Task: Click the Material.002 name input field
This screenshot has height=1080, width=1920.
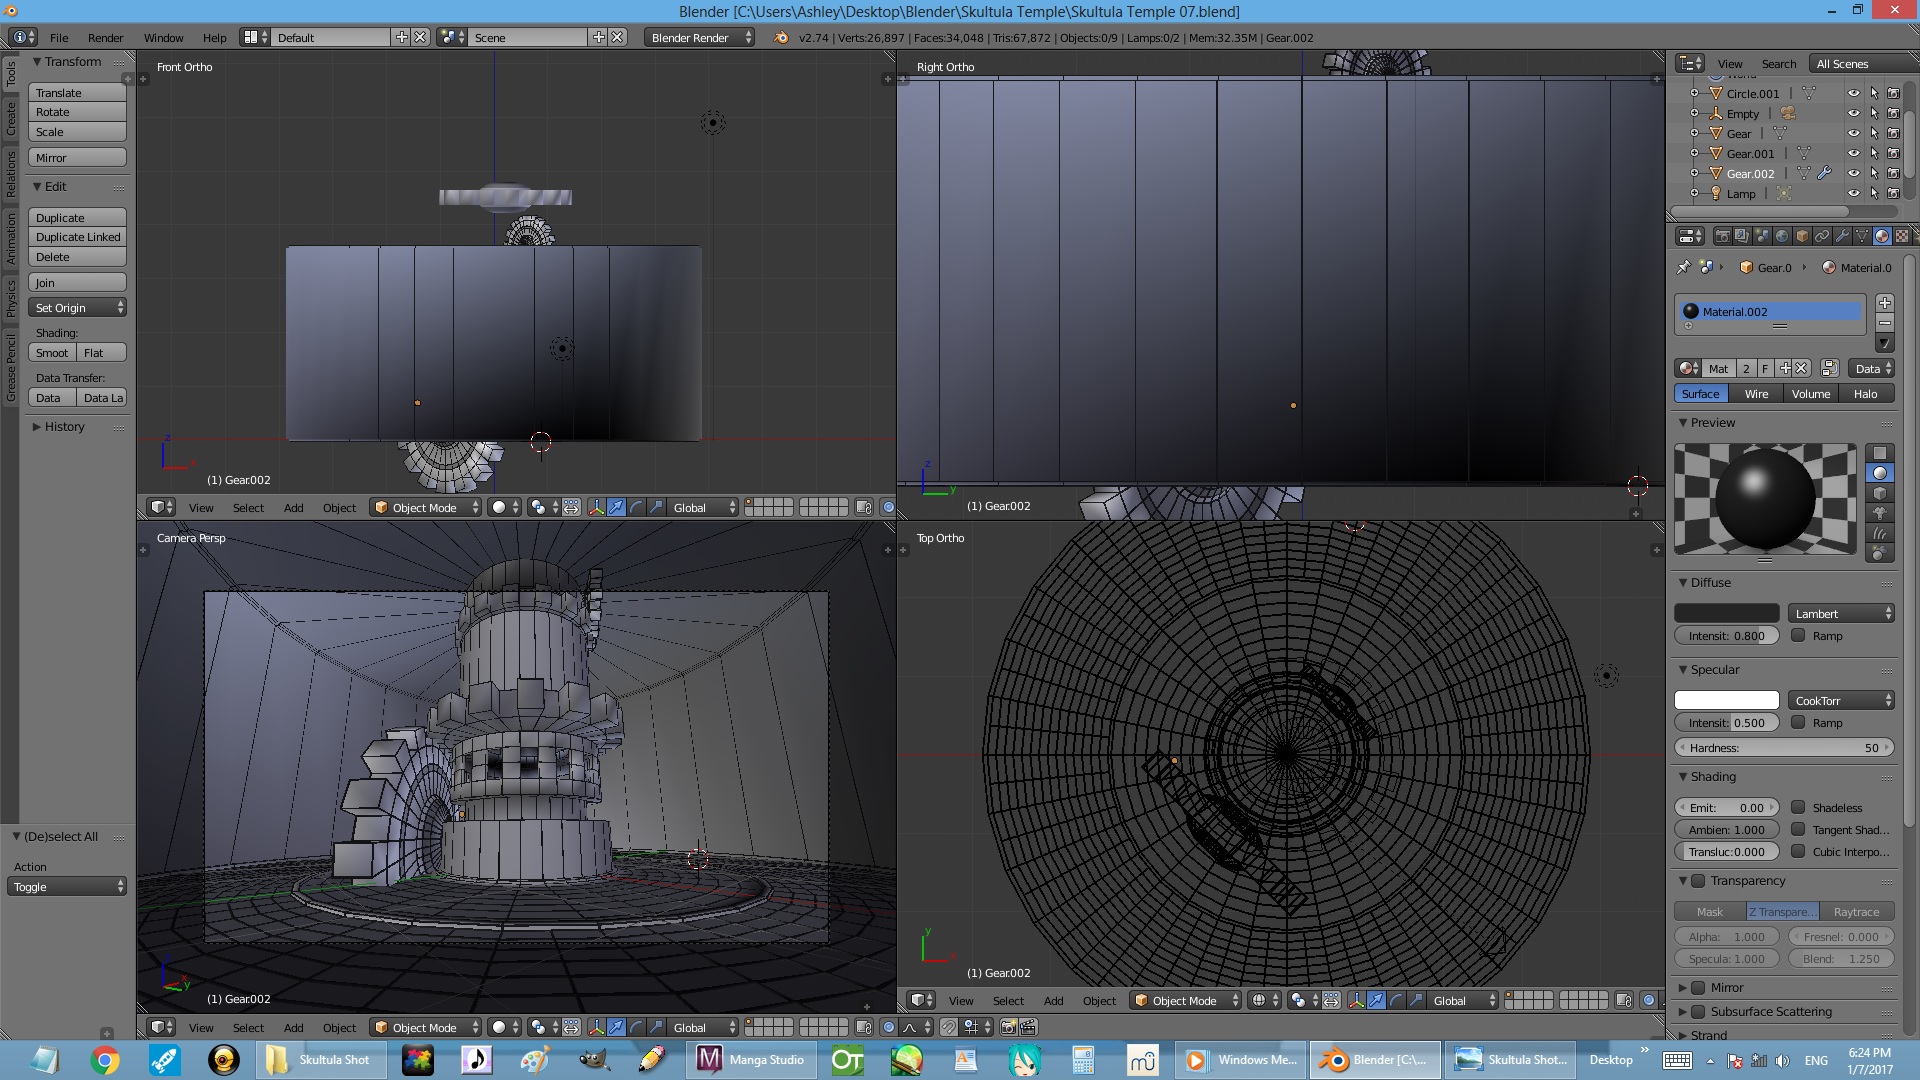Action: point(1772,311)
